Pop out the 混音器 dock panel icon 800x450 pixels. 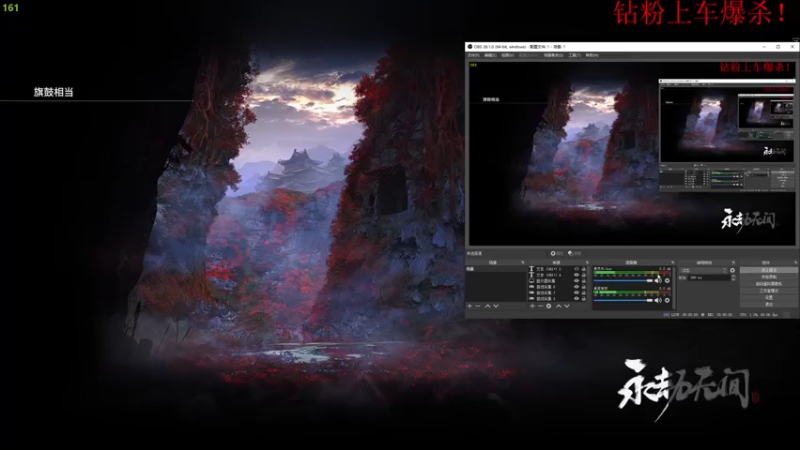click(x=672, y=262)
